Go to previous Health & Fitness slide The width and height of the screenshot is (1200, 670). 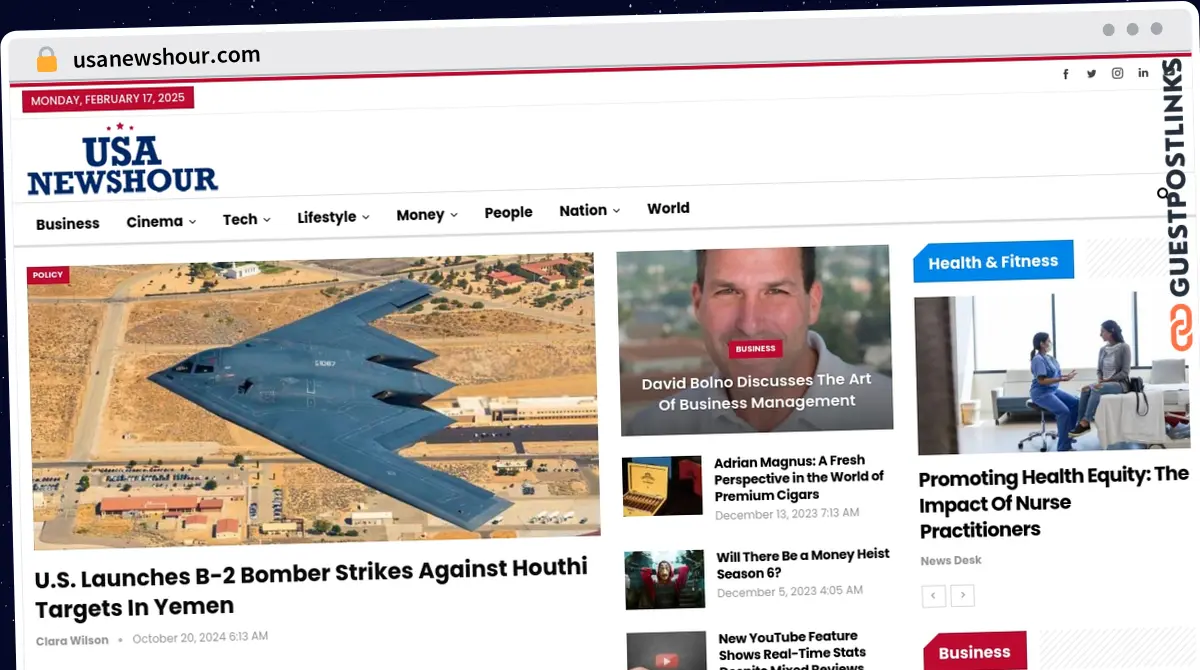[933, 595]
